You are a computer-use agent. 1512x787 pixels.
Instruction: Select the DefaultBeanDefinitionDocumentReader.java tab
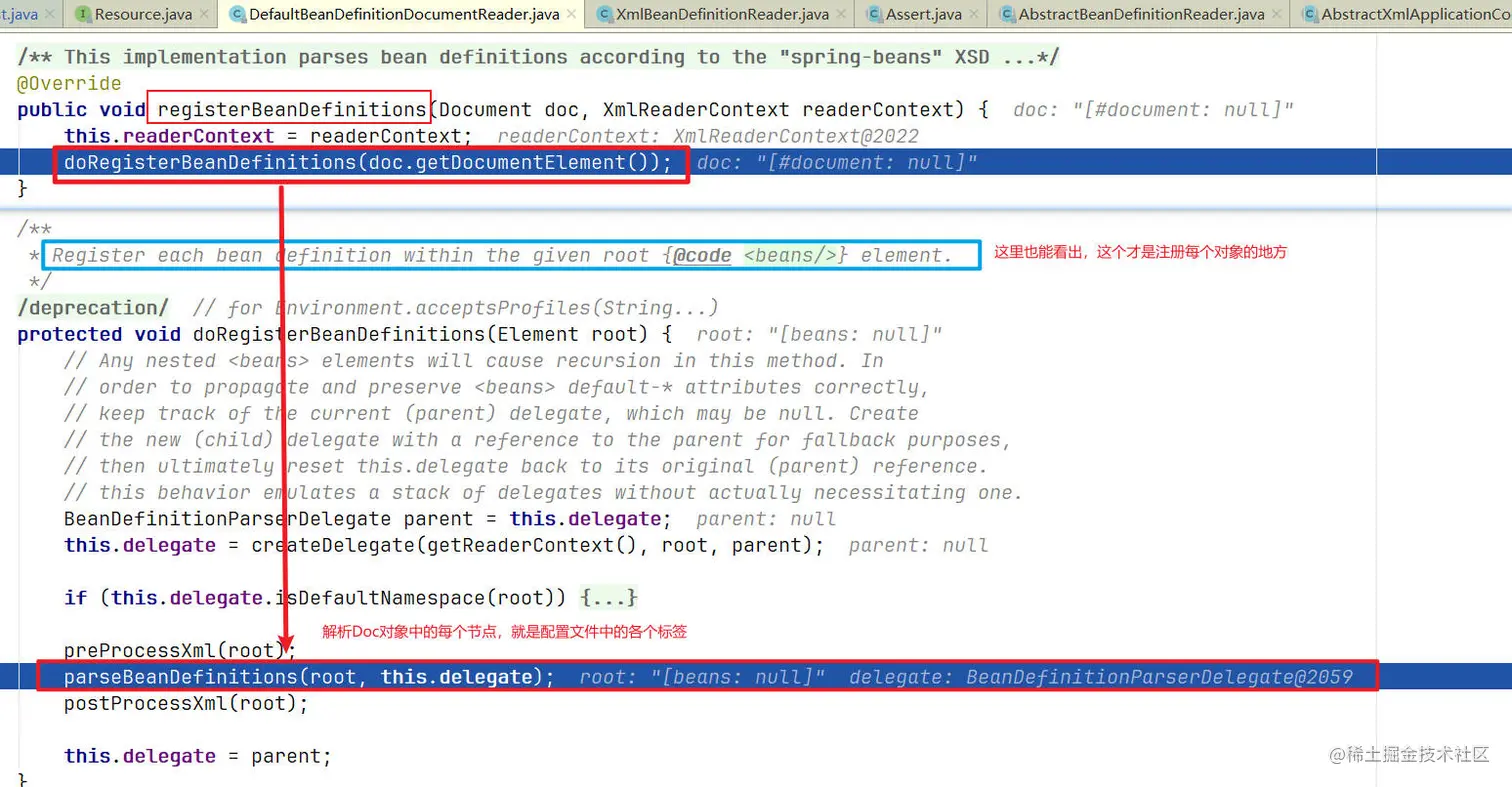coord(404,15)
